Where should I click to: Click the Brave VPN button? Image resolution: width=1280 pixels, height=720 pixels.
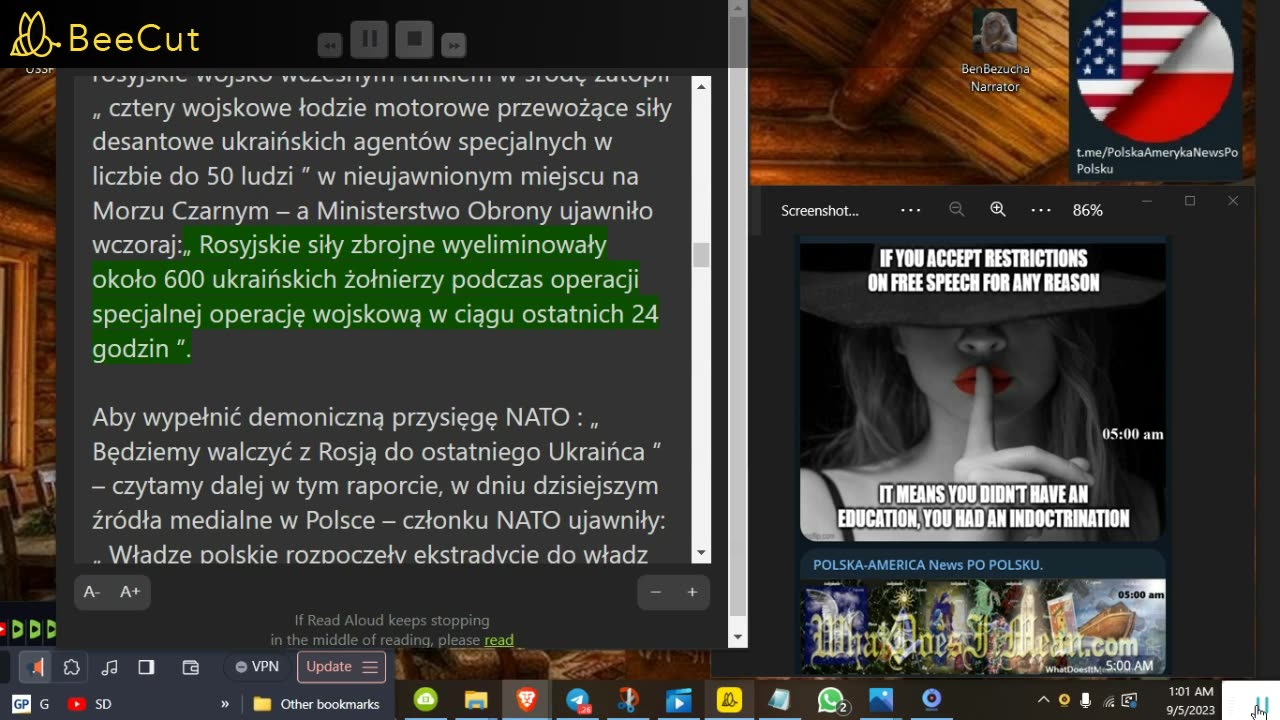(258, 667)
